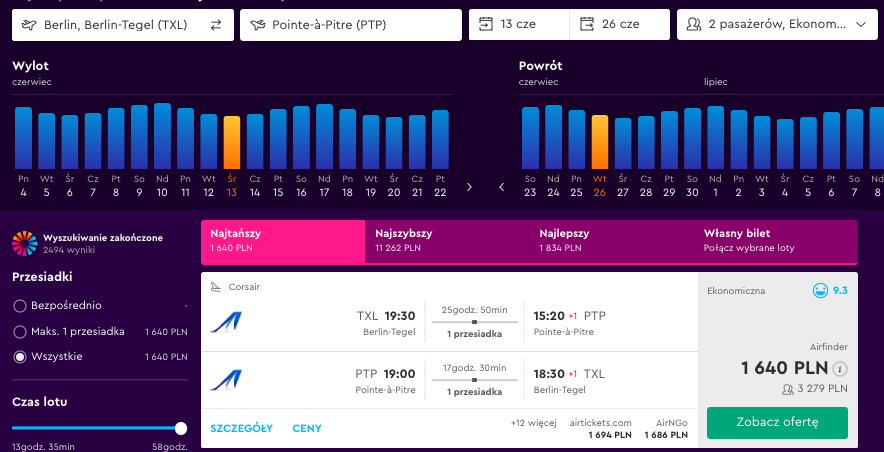This screenshot has width=884, height=452.
Task: Click the 2494 wyniki results count
Action: [69, 250]
